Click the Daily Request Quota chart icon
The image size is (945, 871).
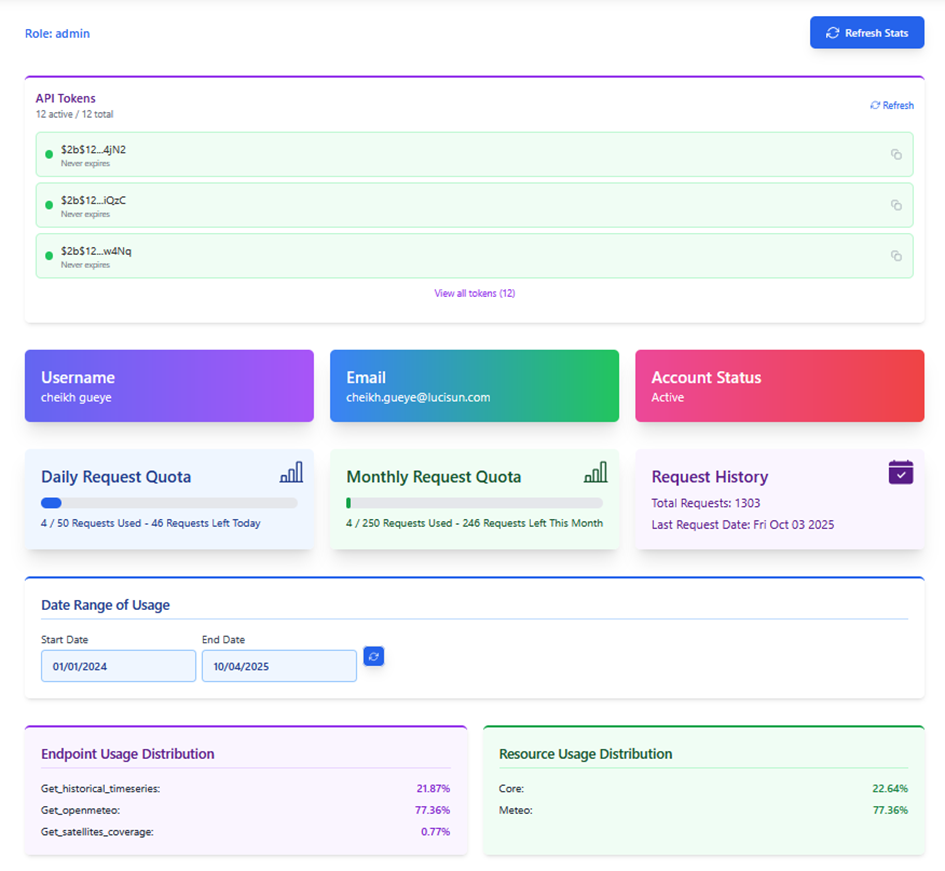[291, 473]
